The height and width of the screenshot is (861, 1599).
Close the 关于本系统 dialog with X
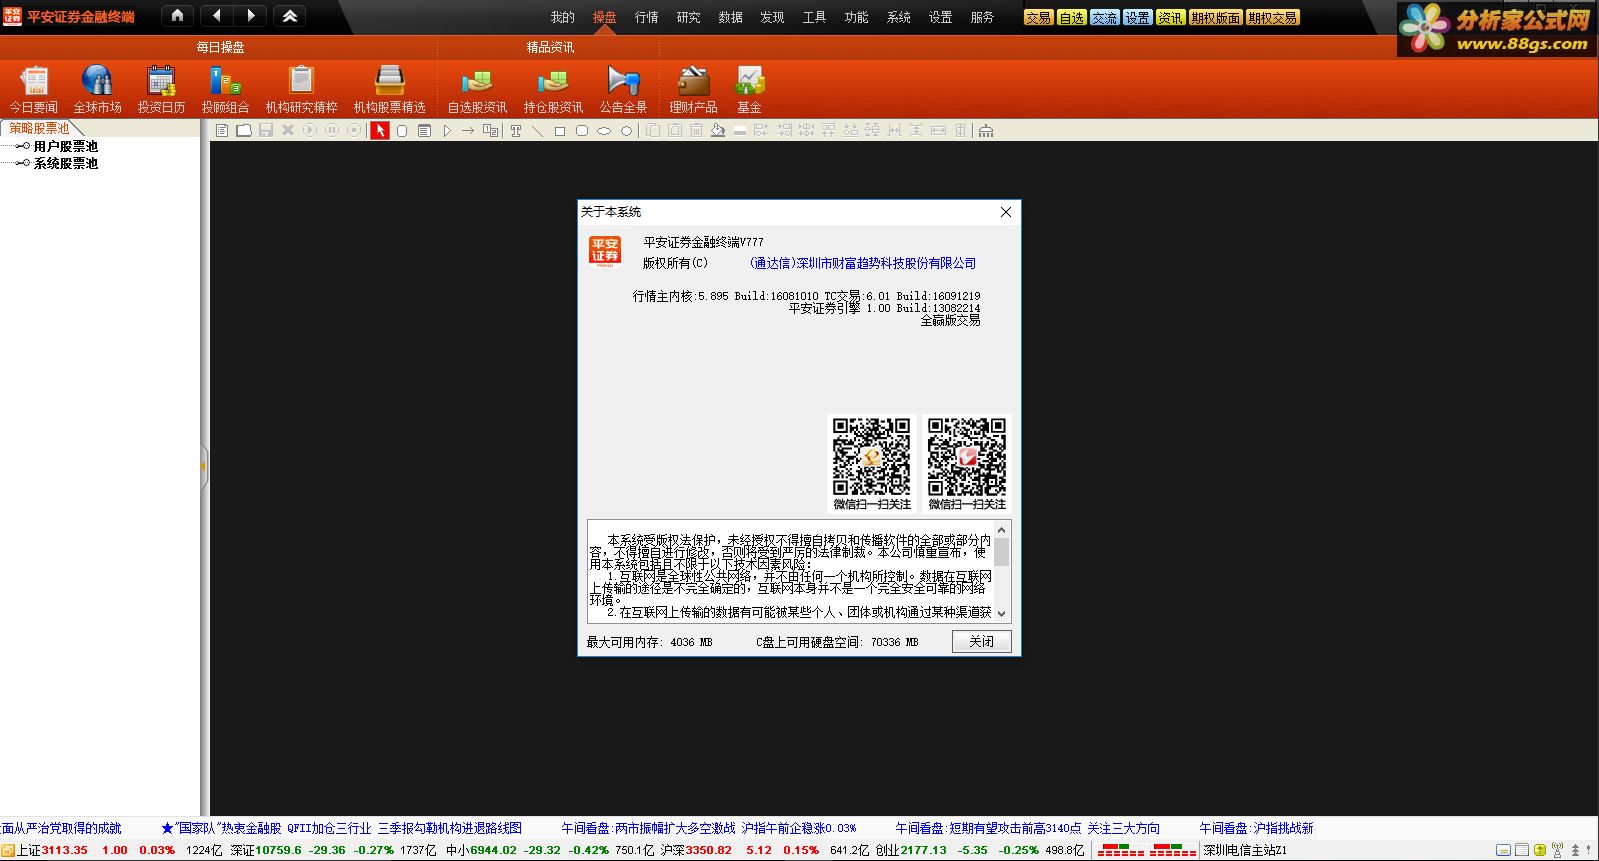pyautogui.click(x=1006, y=212)
